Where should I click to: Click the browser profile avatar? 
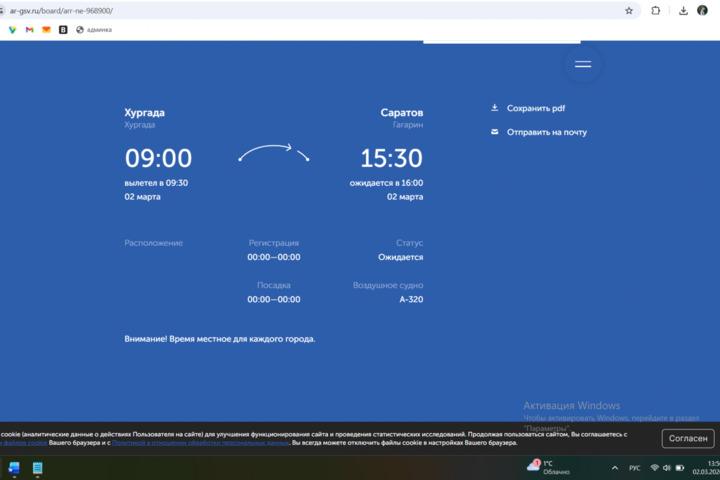[x=702, y=11]
